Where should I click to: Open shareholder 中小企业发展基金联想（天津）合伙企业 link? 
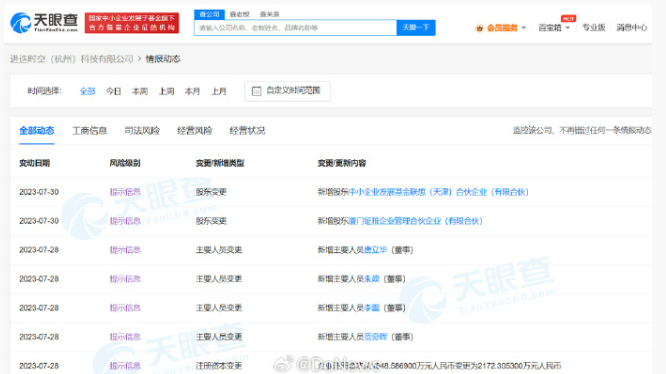tap(438, 192)
